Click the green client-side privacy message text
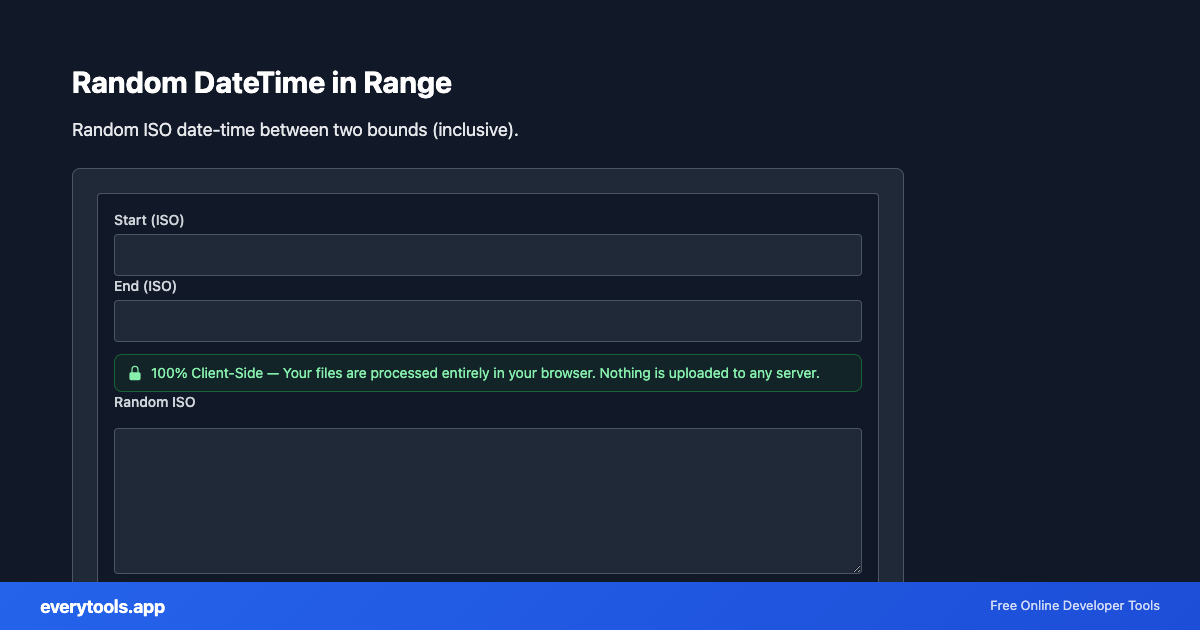The width and height of the screenshot is (1200, 630). (484, 373)
